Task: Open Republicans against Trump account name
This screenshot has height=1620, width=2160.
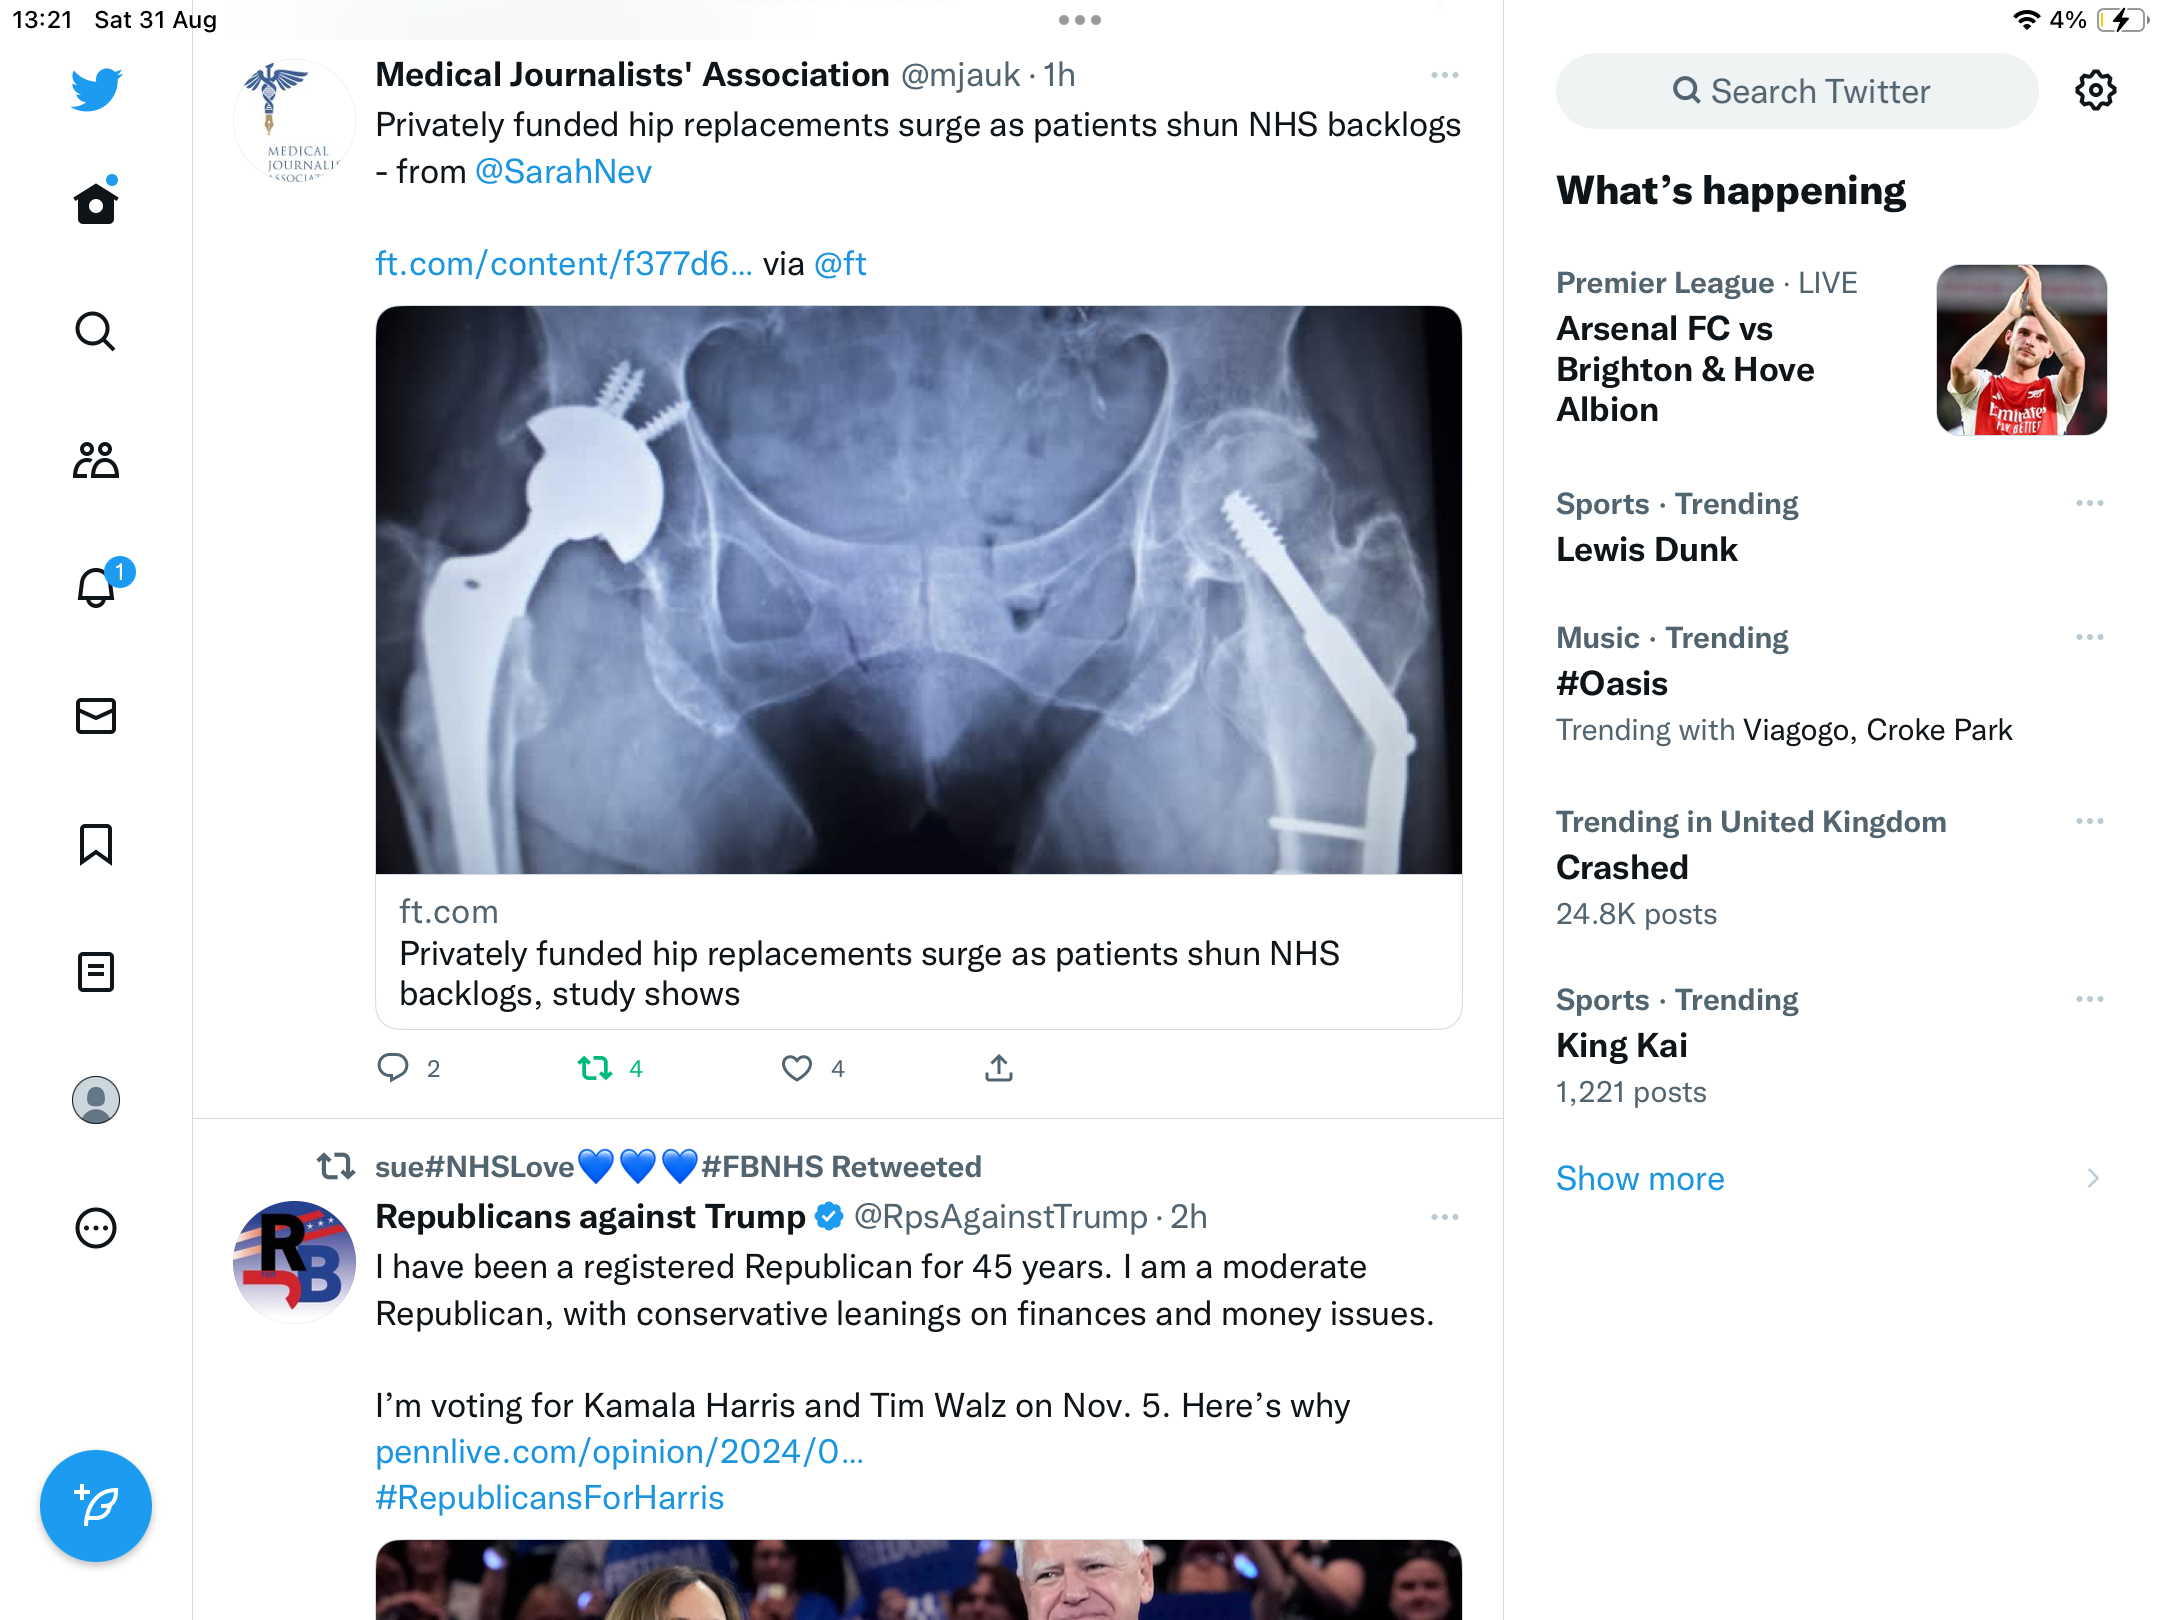Action: coord(590,1217)
